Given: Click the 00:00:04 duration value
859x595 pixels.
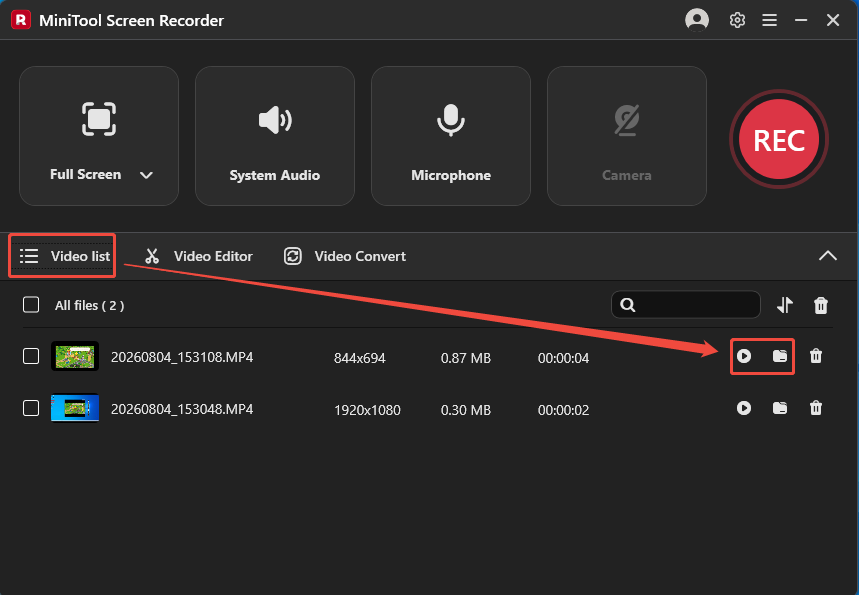Looking at the screenshot, I should pos(563,358).
